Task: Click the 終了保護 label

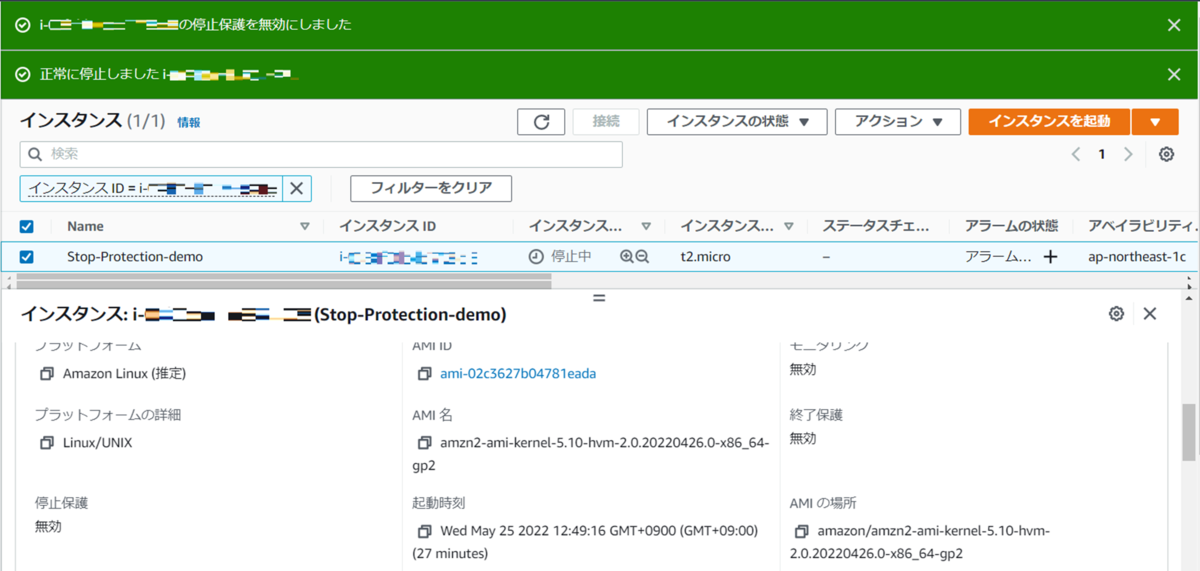Action: (816, 415)
